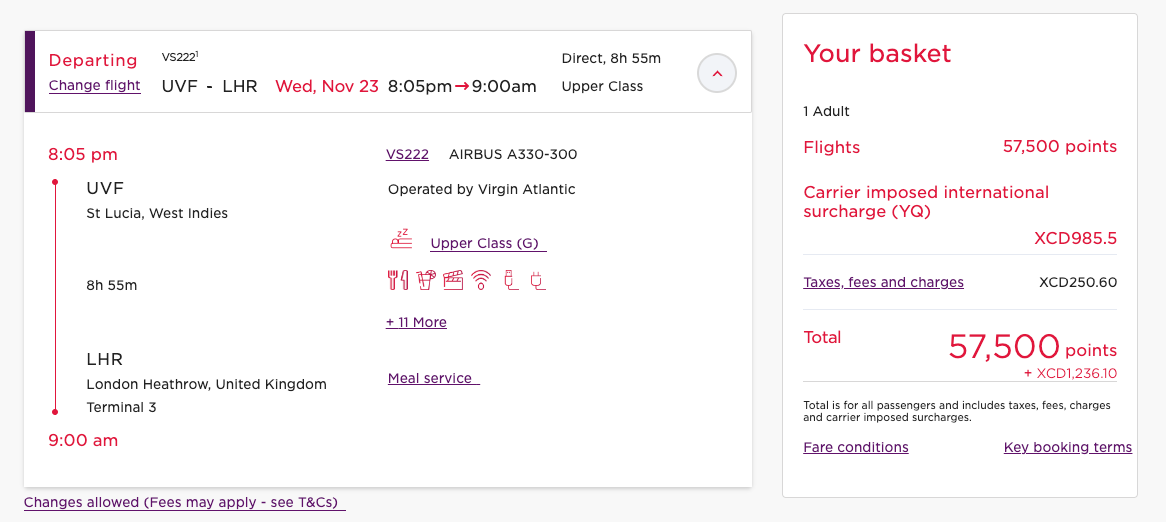The width and height of the screenshot is (1166, 522).
Task: Click the entertainment clapperboard icon
Action: point(453,280)
